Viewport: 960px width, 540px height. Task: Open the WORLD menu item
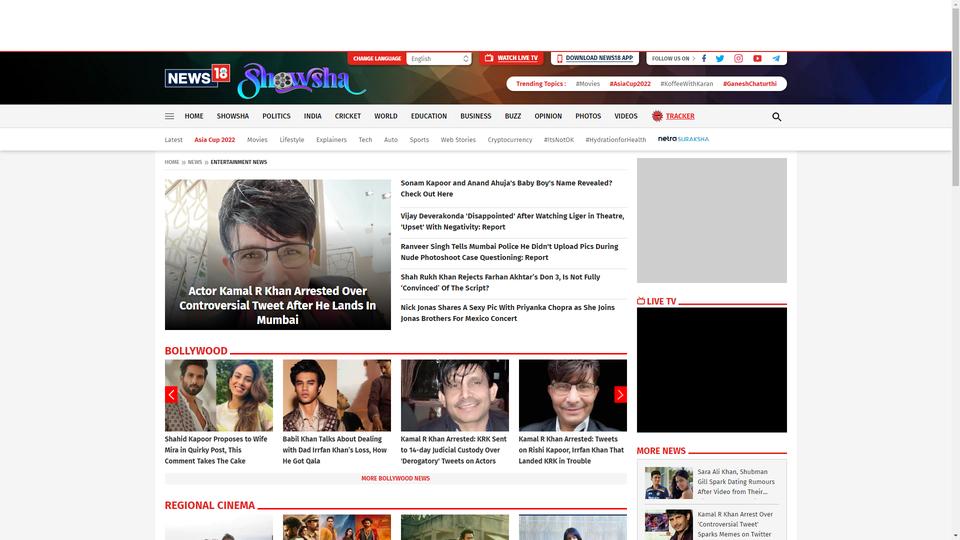[386, 116]
